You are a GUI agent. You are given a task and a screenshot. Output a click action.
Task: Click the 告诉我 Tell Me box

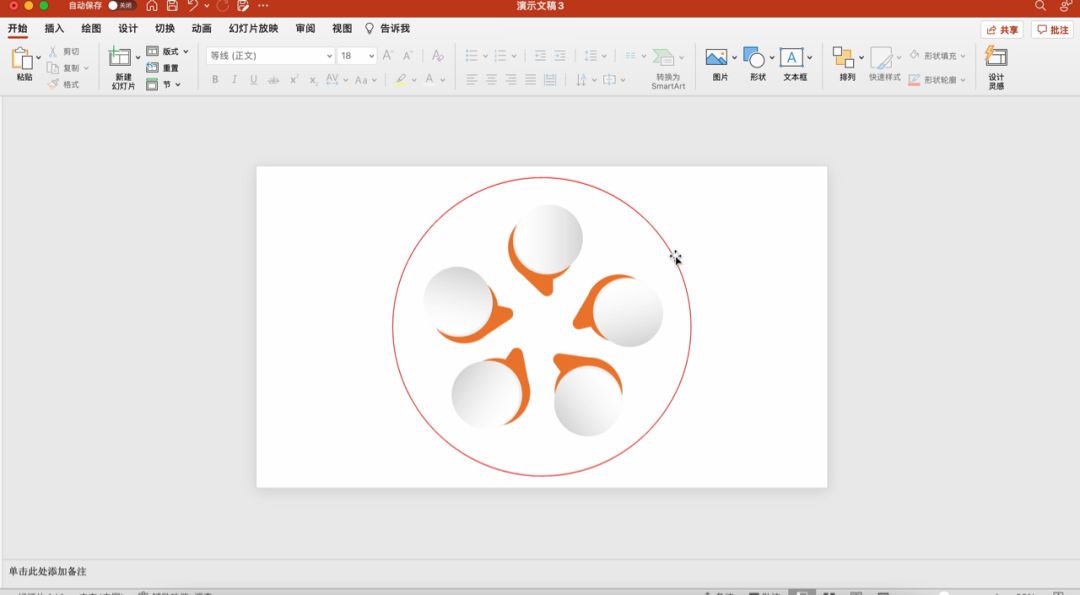[x=388, y=28]
